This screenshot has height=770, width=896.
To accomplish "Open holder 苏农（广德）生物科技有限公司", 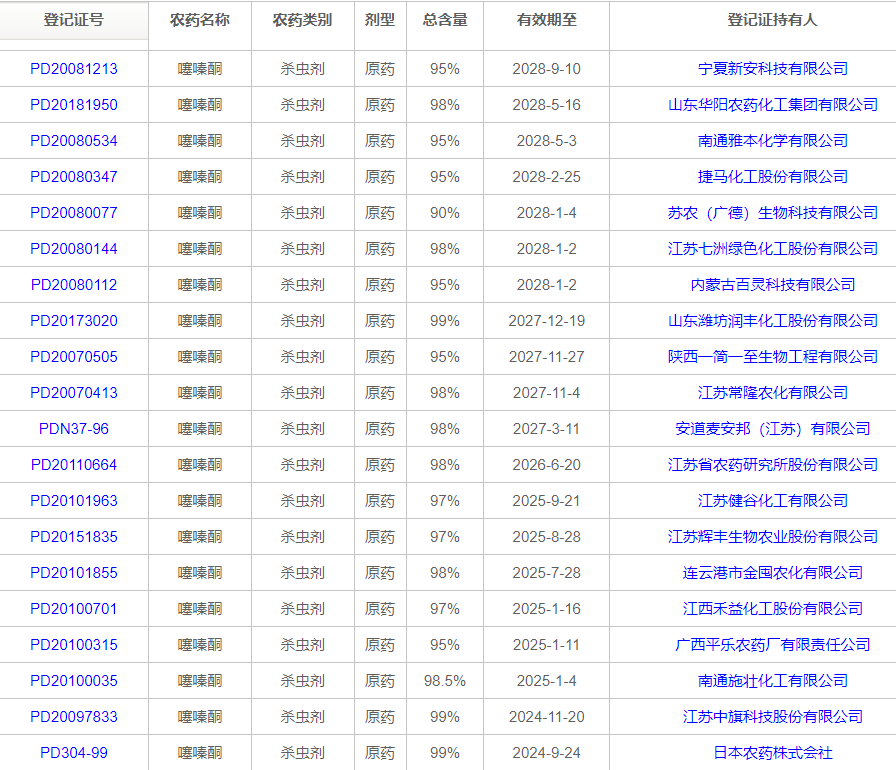I will (773, 213).
